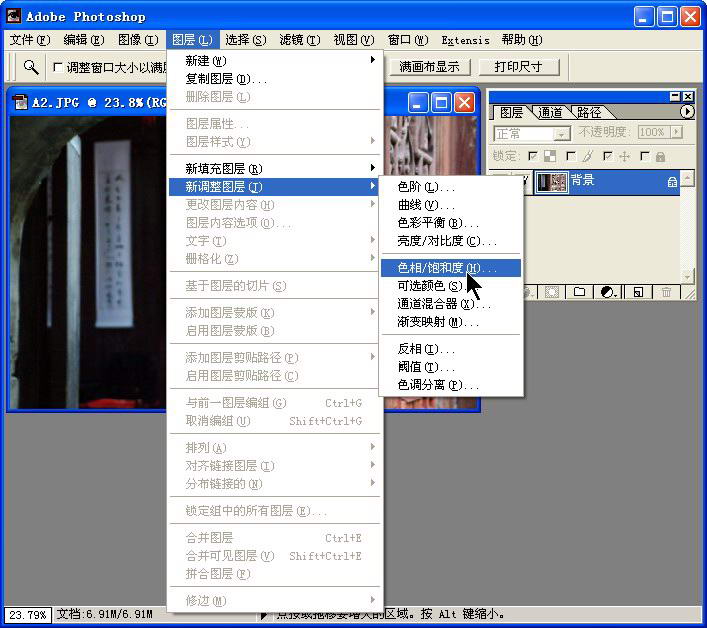The height and width of the screenshot is (628, 707).
Task: Click the 23.79% zoom field in status bar
Action: pos(27,614)
